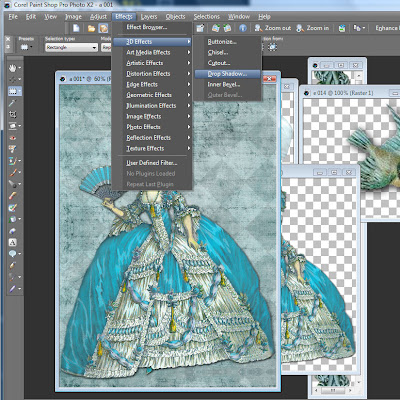The image size is (400, 400).
Task: Click Zoom out on the toolbar
Action: [x=273, y=28]
